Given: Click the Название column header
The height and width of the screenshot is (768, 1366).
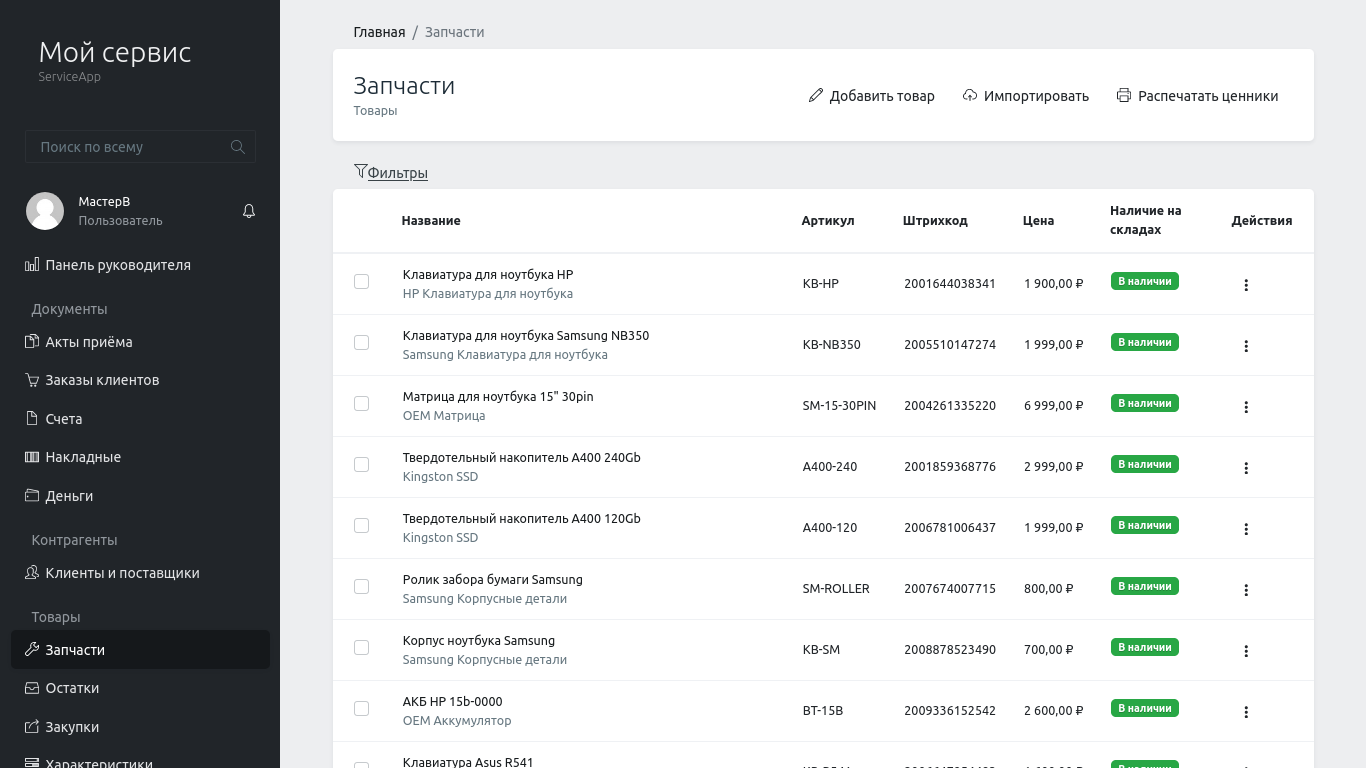Looking at the screenshot, I should point(431,221).
